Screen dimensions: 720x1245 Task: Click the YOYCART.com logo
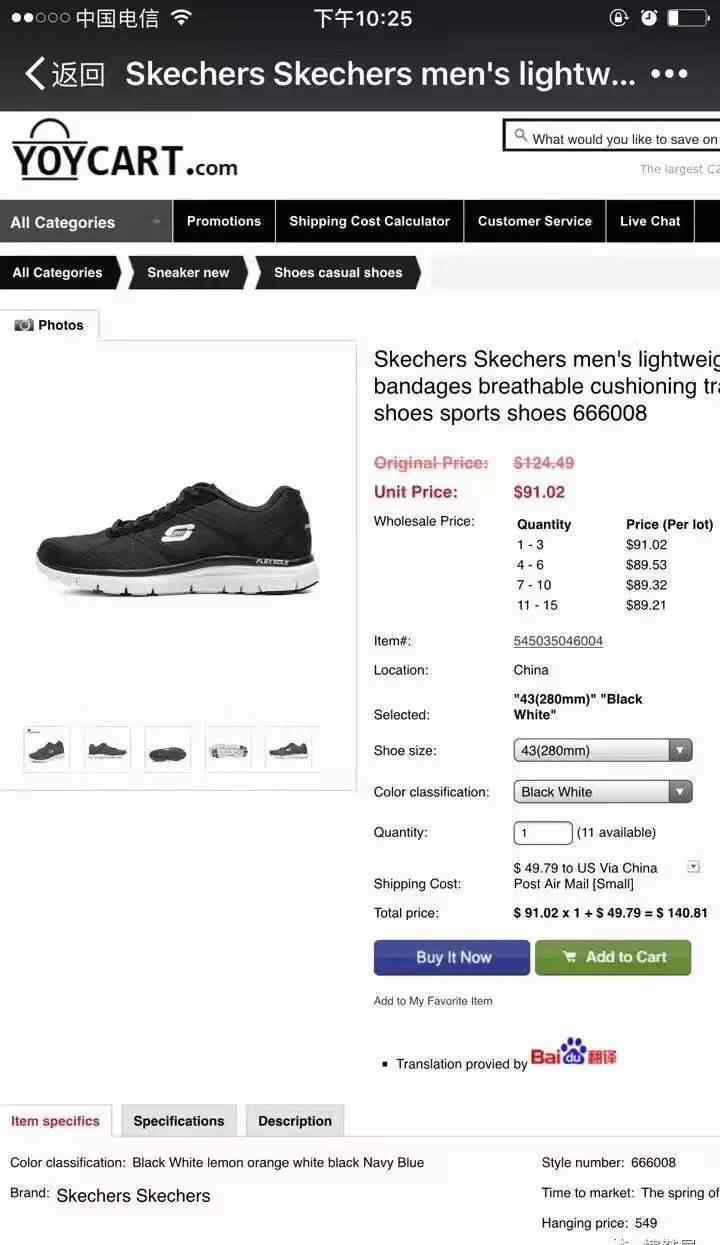click(x=124, y=150)
